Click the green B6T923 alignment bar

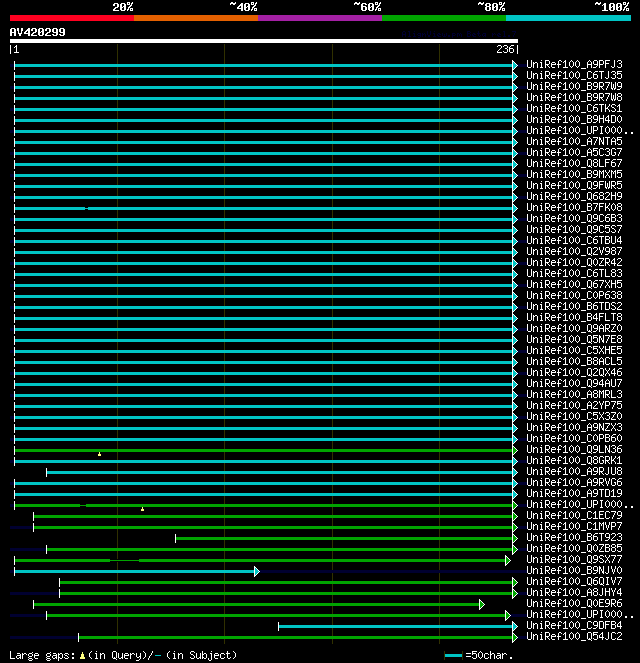pos(345,538)
